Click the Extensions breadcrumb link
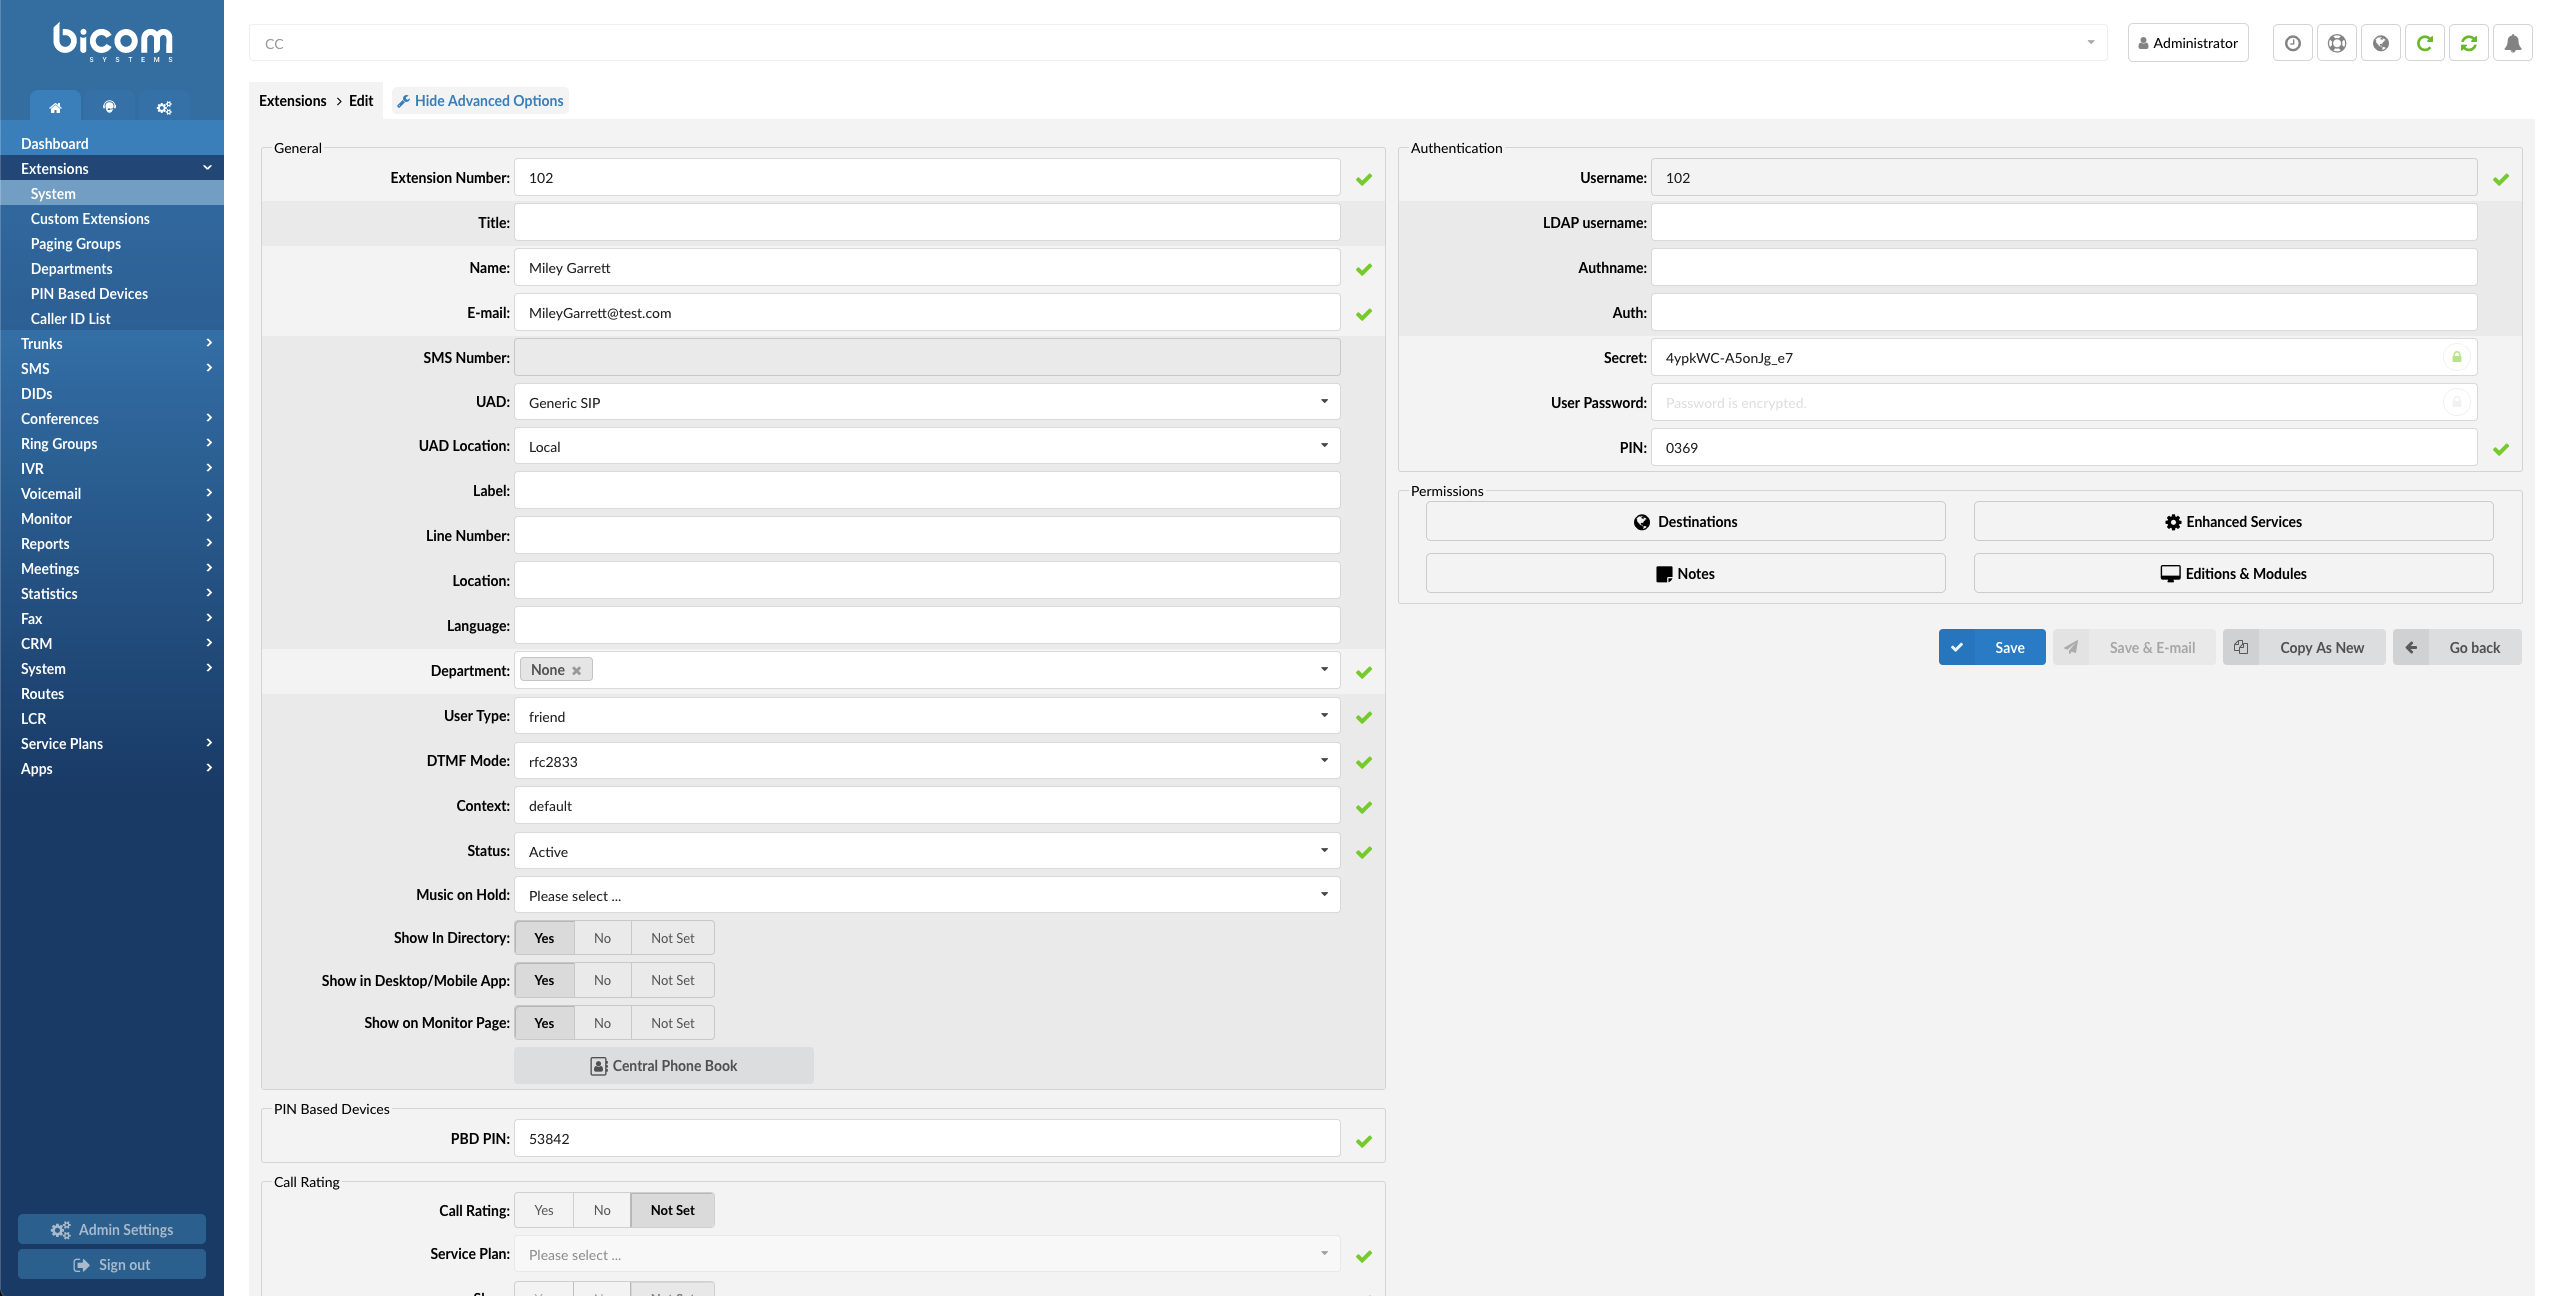 click(x=292, y=100)
